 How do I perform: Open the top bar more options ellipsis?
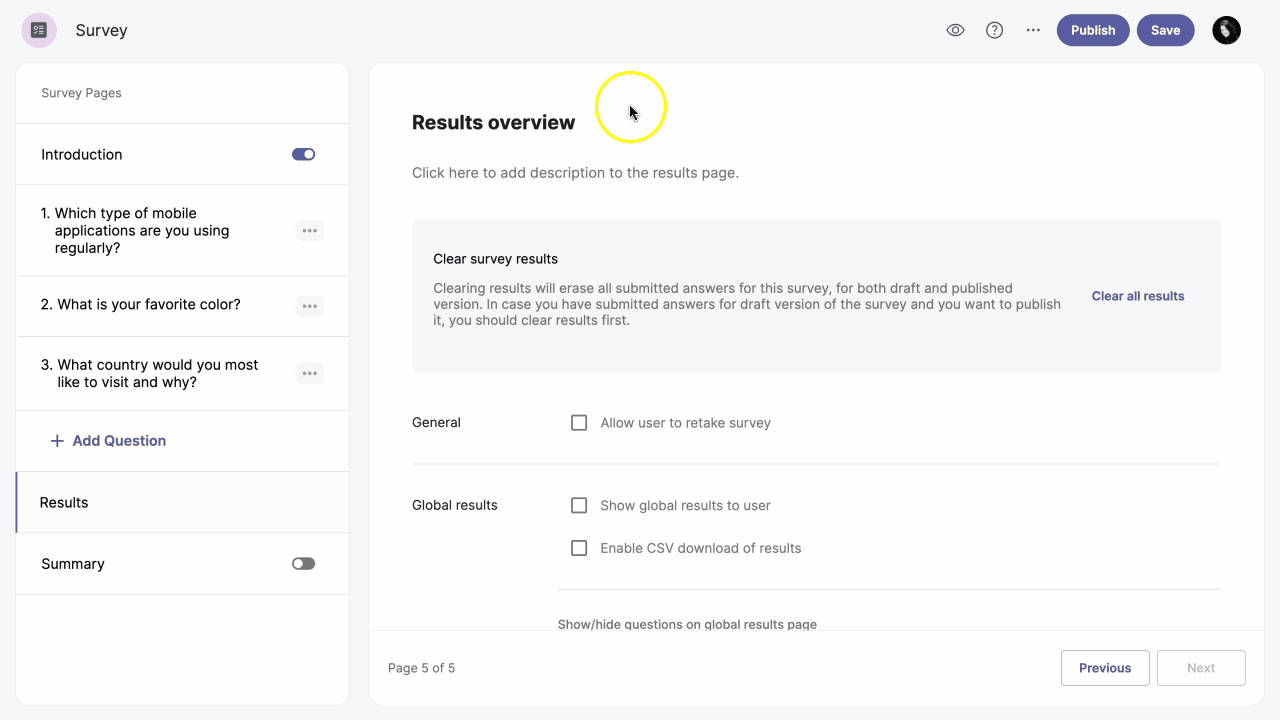(1033, 30)
